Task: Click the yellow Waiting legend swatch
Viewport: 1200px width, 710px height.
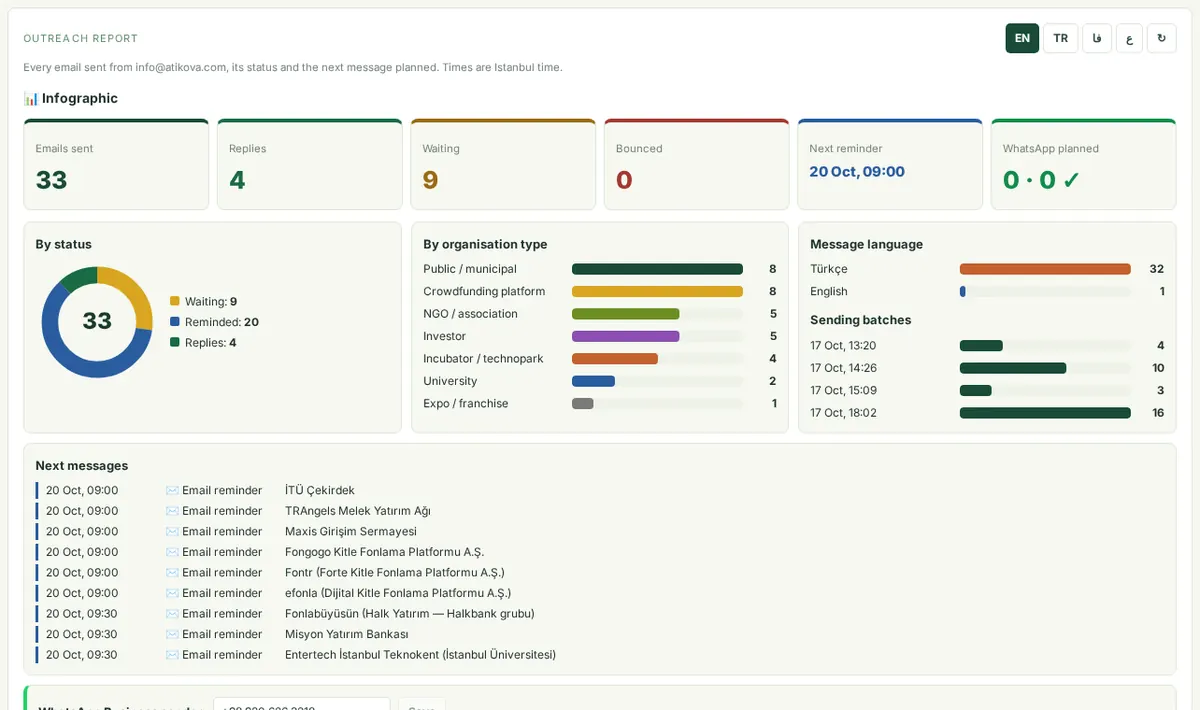Action: coord(175,301)
